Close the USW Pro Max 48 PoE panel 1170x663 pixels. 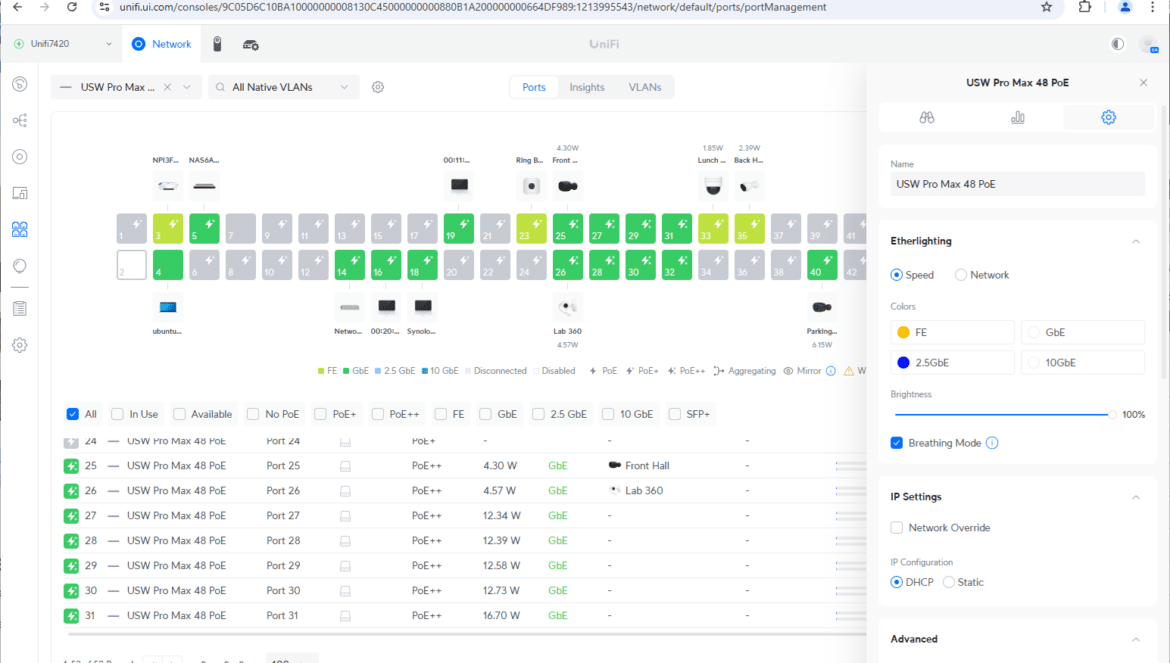click(1143, 83)
